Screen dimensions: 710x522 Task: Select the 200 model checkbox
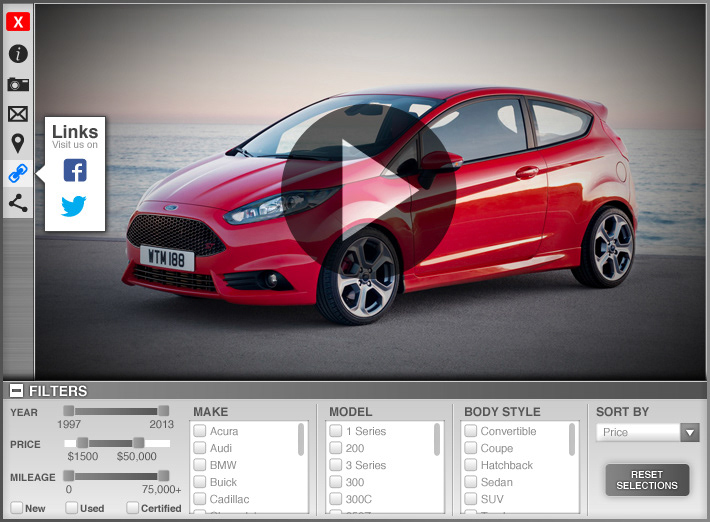(336, 448)
